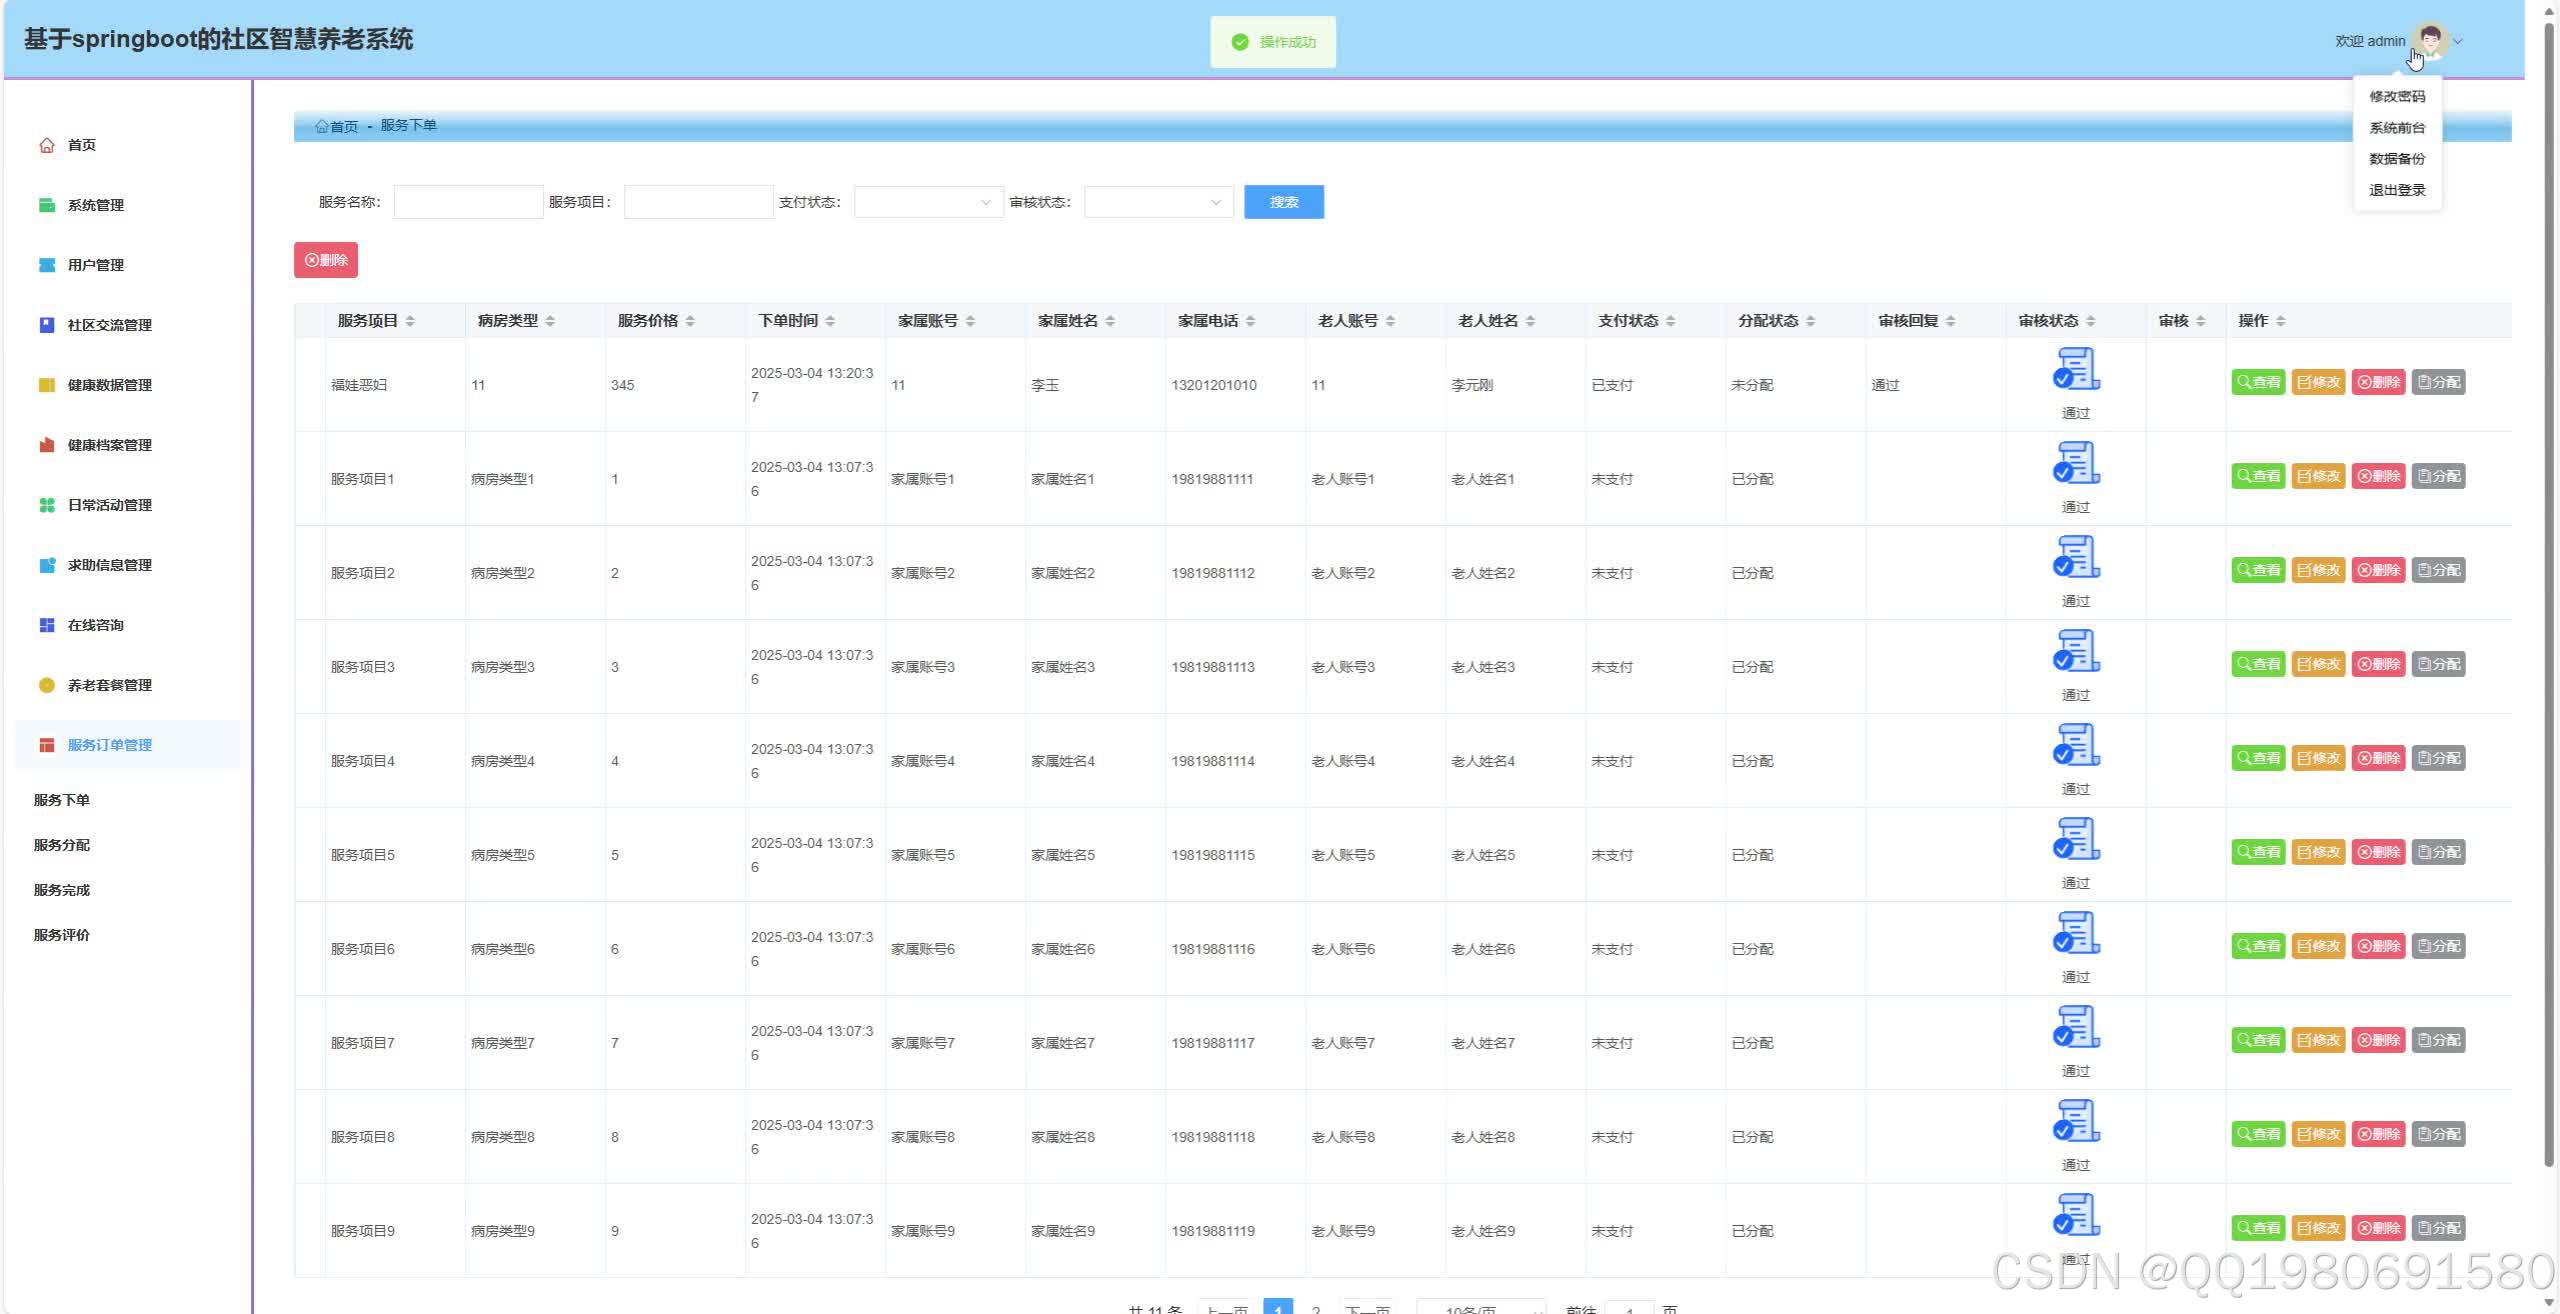The image size is (2560, 1314).
Task: Click the 首页 home icon in sidebar
Action: click(47, 145)
